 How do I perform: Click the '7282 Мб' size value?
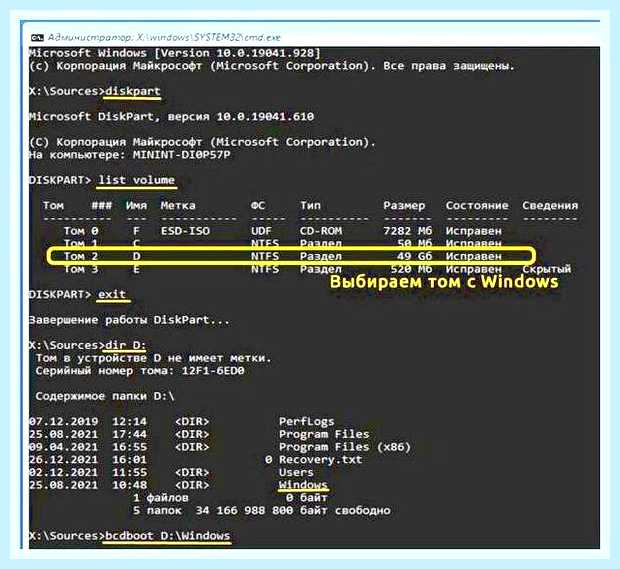pyautogui.click(x=408, y=231)
